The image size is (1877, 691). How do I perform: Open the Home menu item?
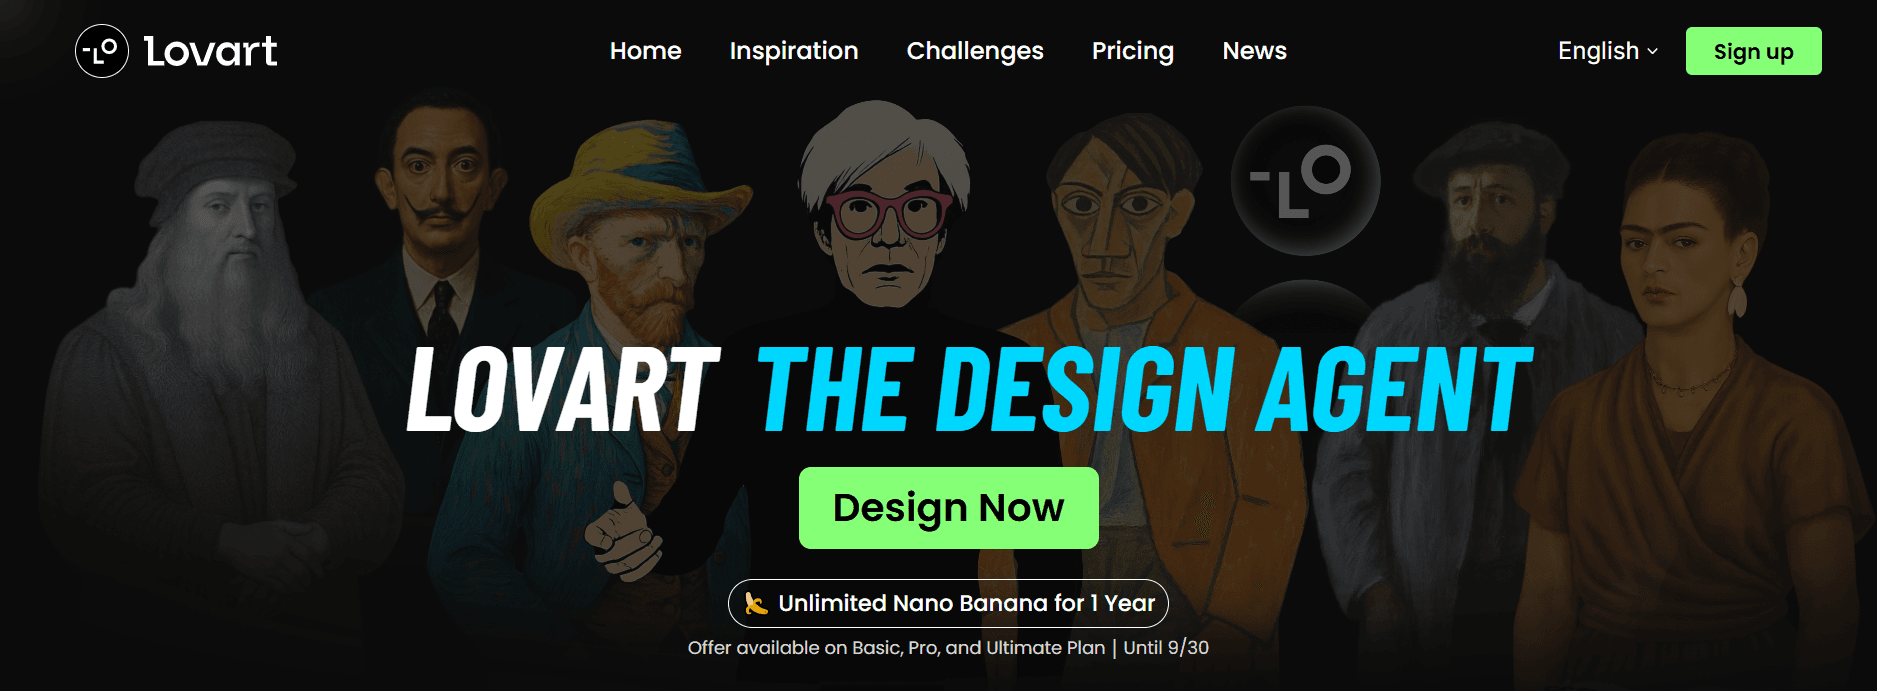point(646,51)
